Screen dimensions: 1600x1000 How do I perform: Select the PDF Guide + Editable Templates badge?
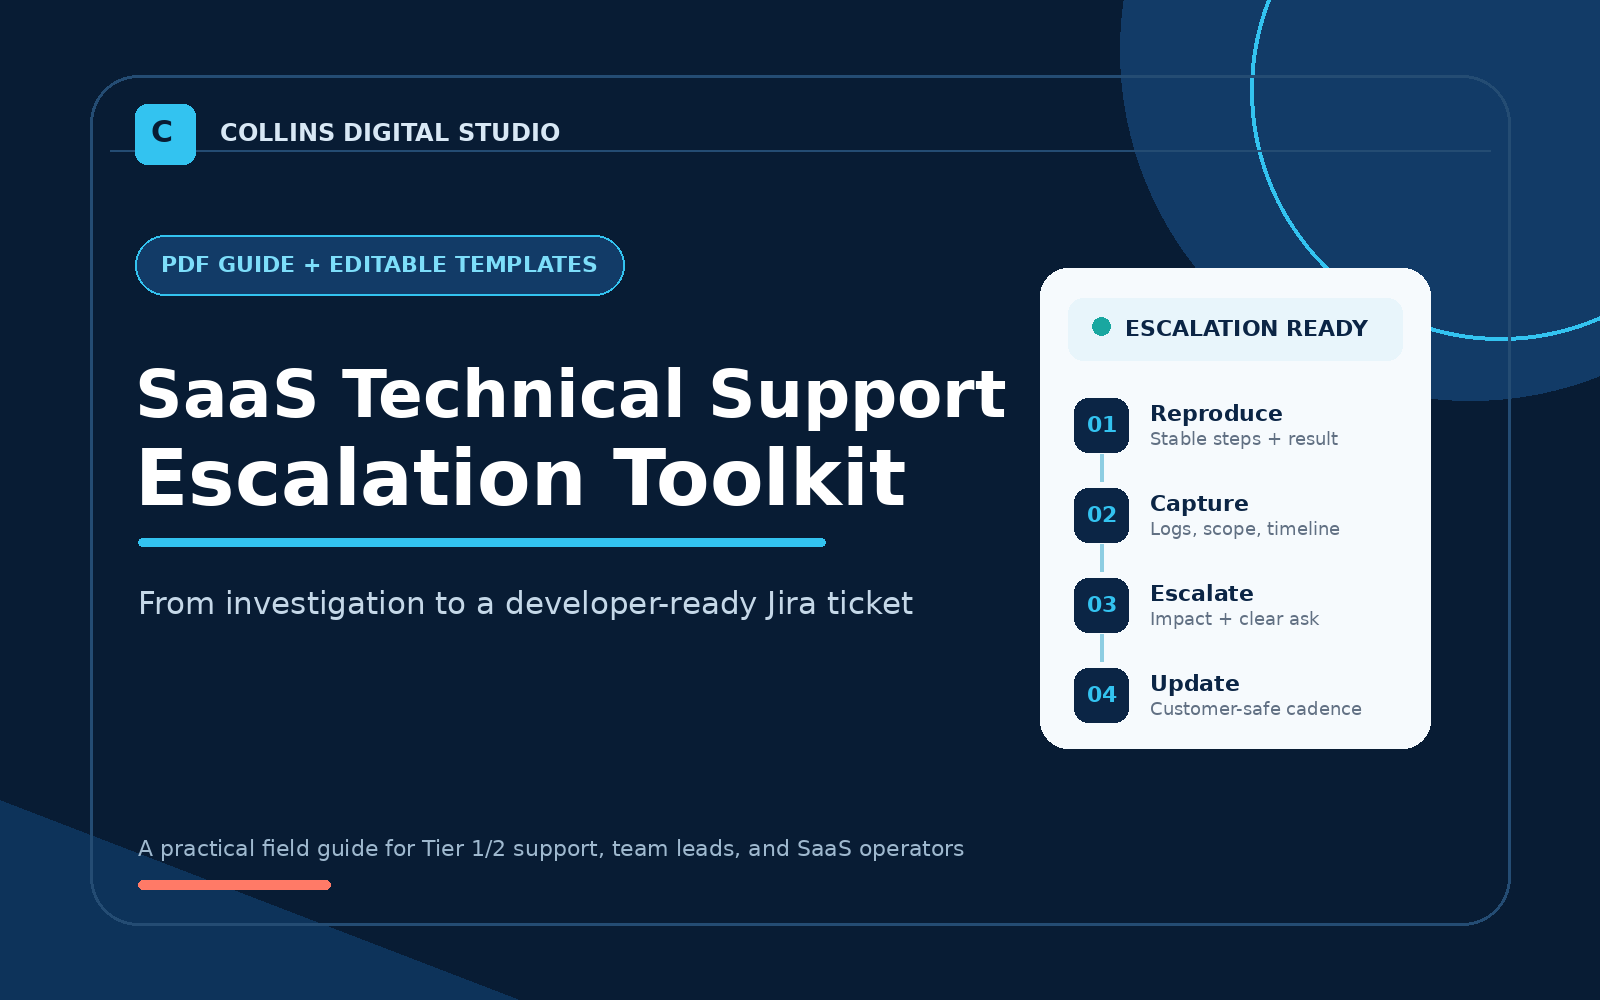[380, 265]
